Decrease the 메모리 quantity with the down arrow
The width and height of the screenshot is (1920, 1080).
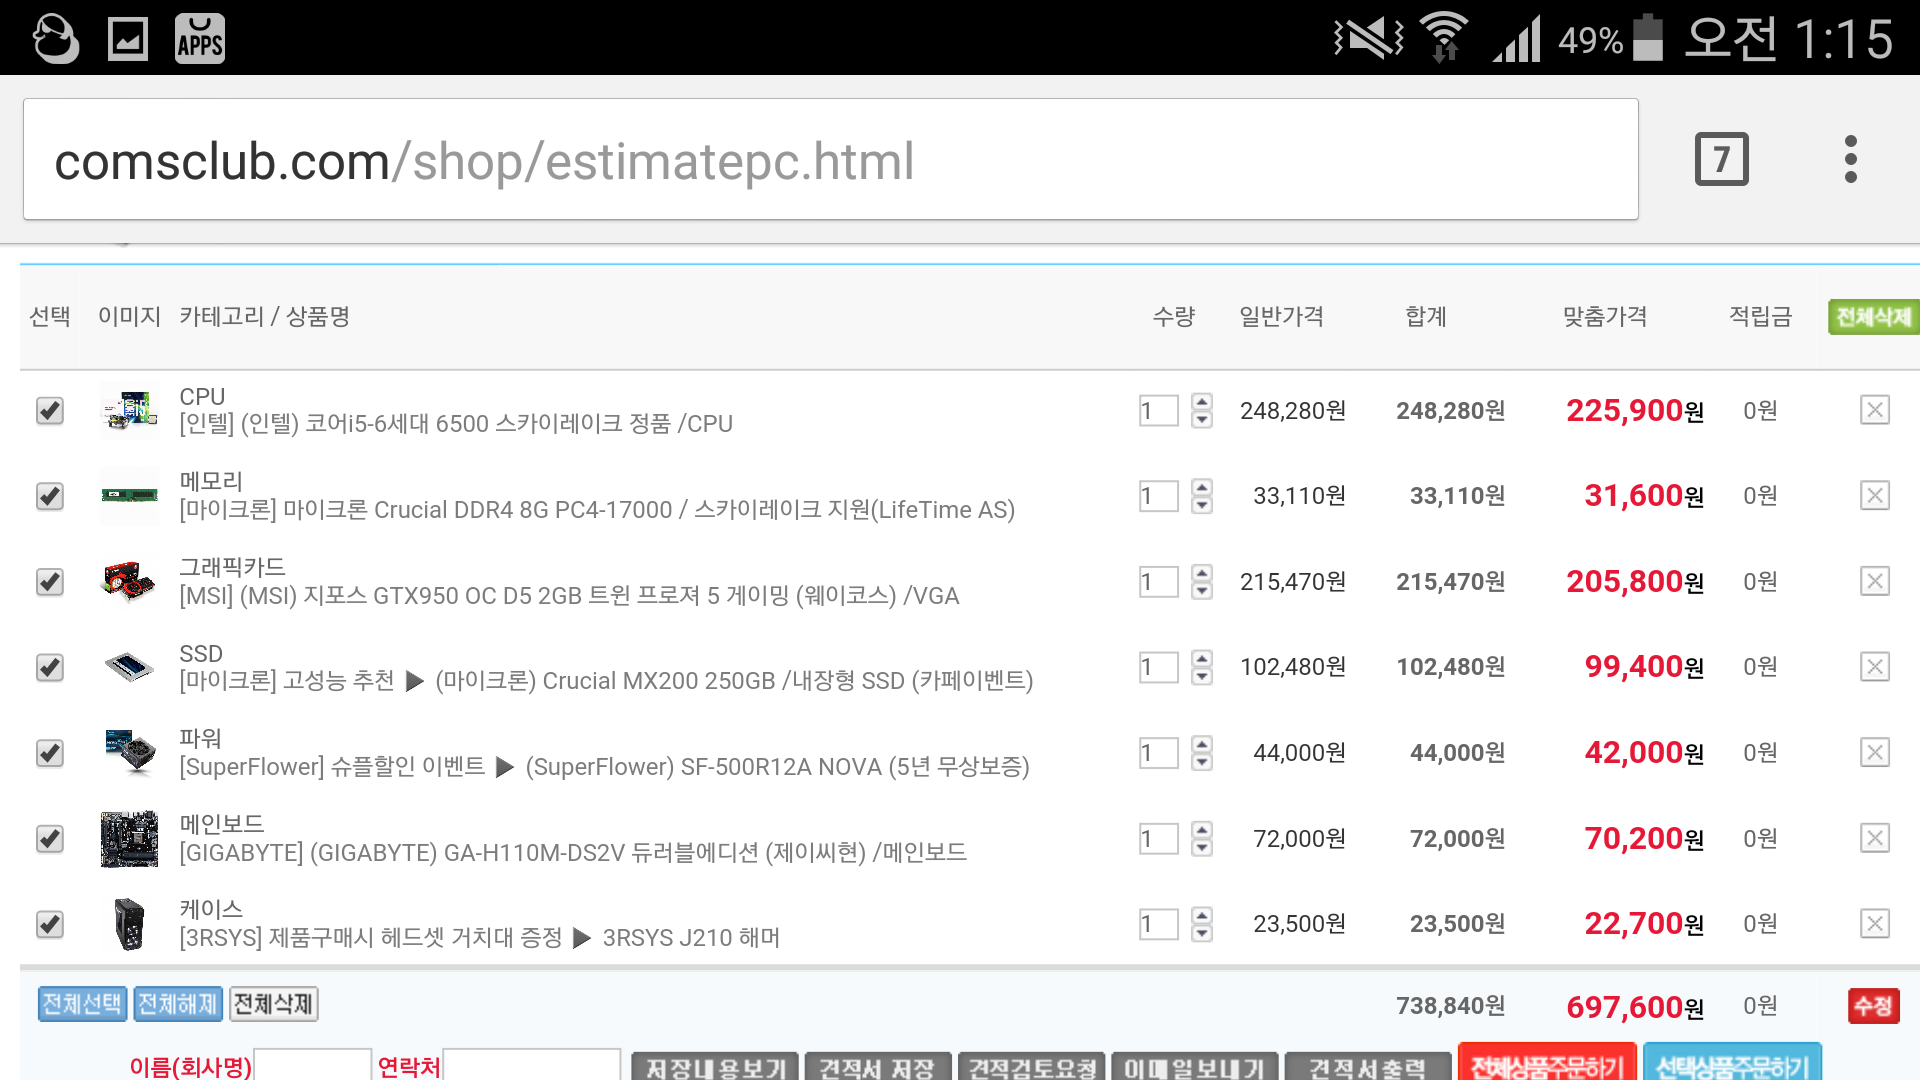point(1202,506)
